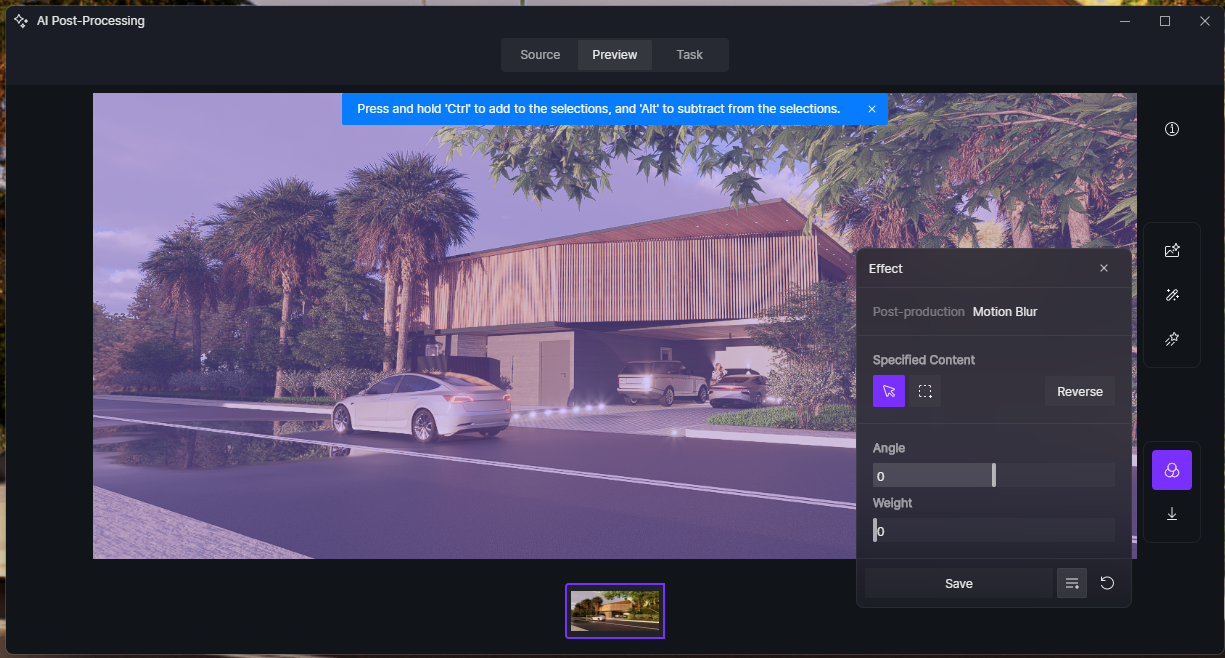Maximize the AI Post-Processing window
This screenshot has height=658, width=1225.
point(1165,21)
